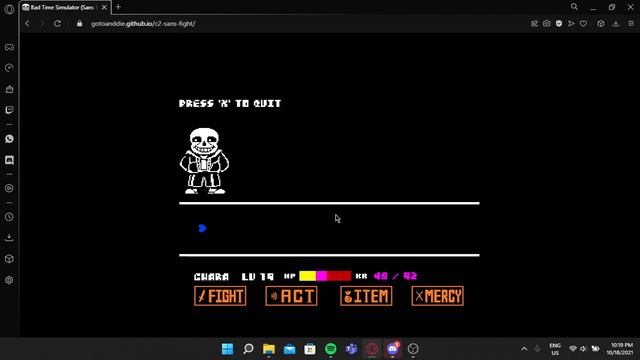This screenshot has width=640, height=360.
Task: Click the Opera menu logo button
Action: click(x=9, y=9)
